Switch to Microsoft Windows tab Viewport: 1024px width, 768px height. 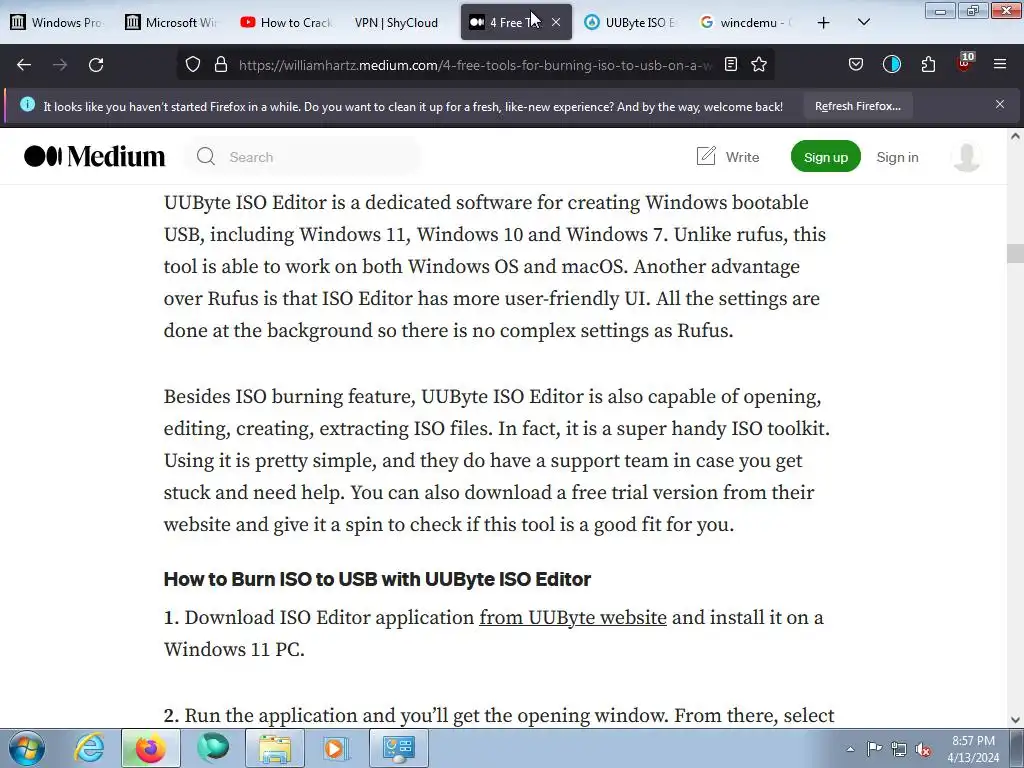tap(172, 22)
